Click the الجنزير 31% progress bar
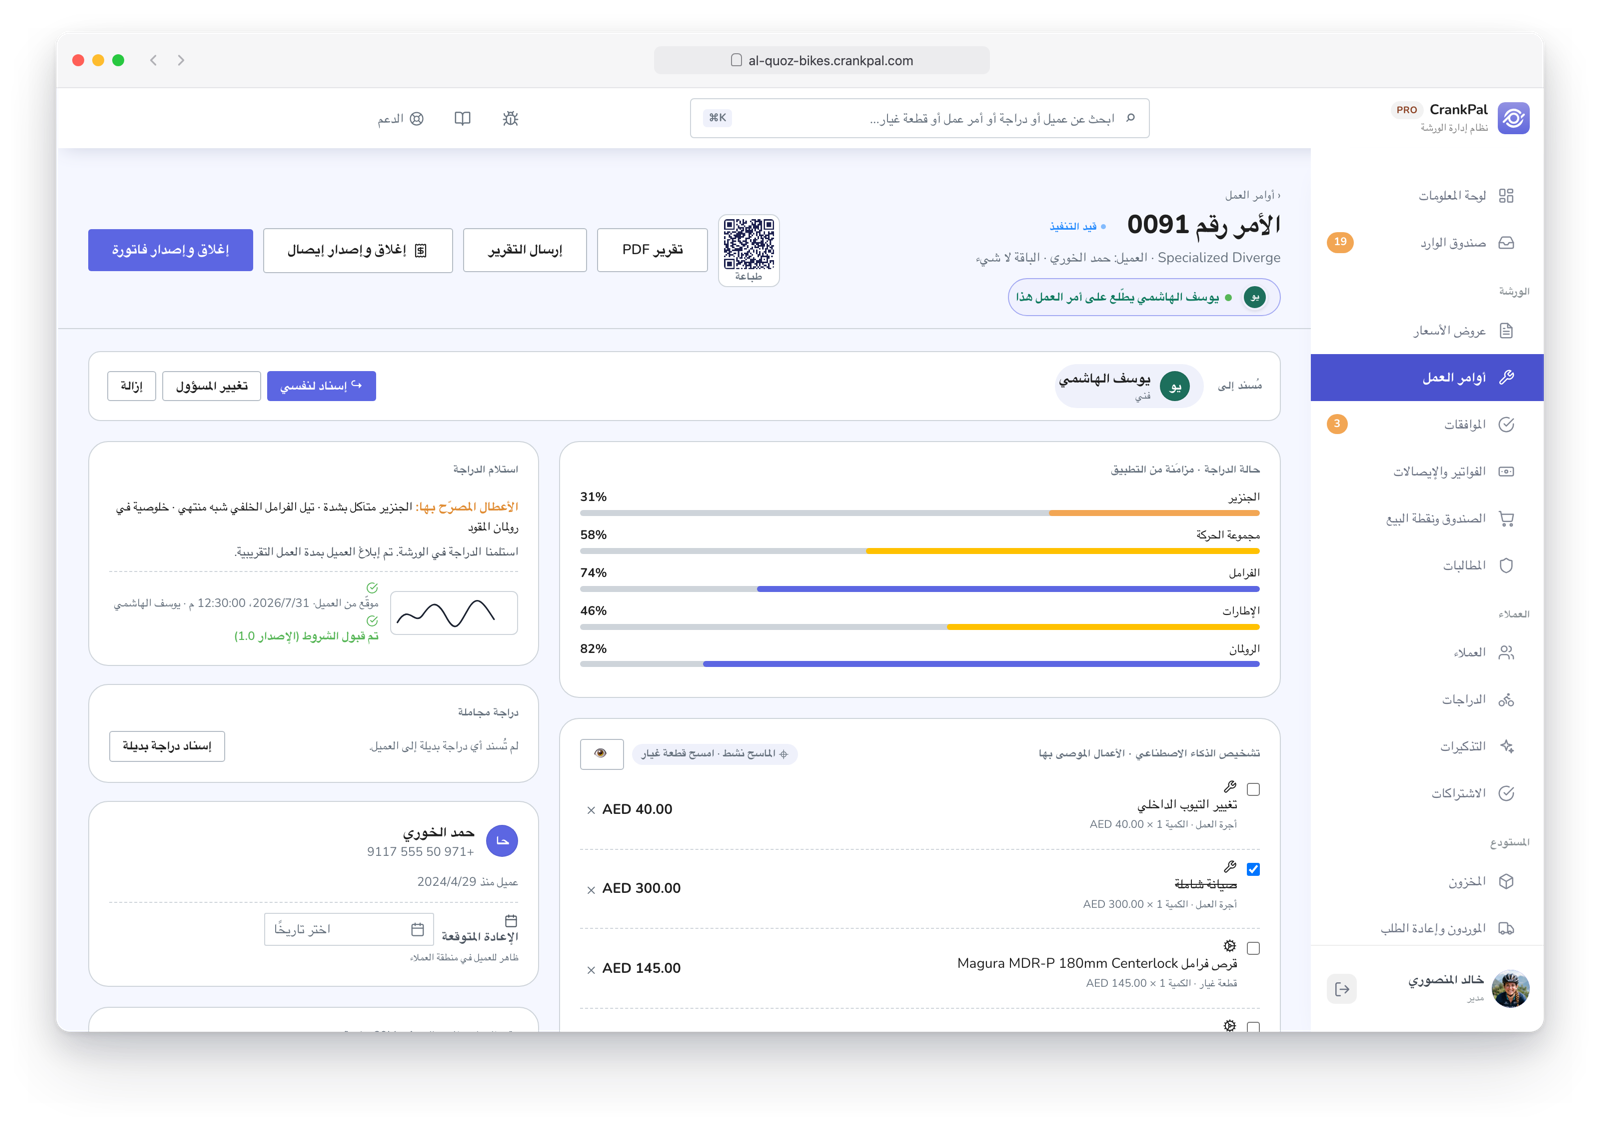Image resolution: width=1600 pixels, height=1131 pixels. coord(919,513)
